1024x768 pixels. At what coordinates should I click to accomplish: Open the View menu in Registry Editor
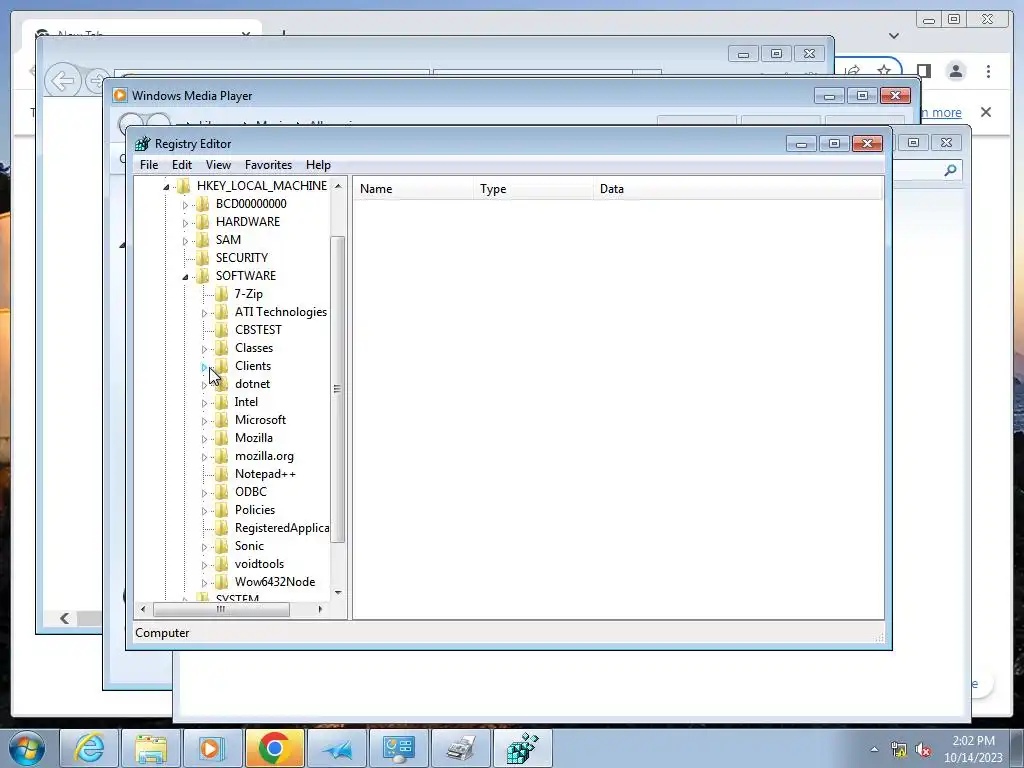pos(218,165)
